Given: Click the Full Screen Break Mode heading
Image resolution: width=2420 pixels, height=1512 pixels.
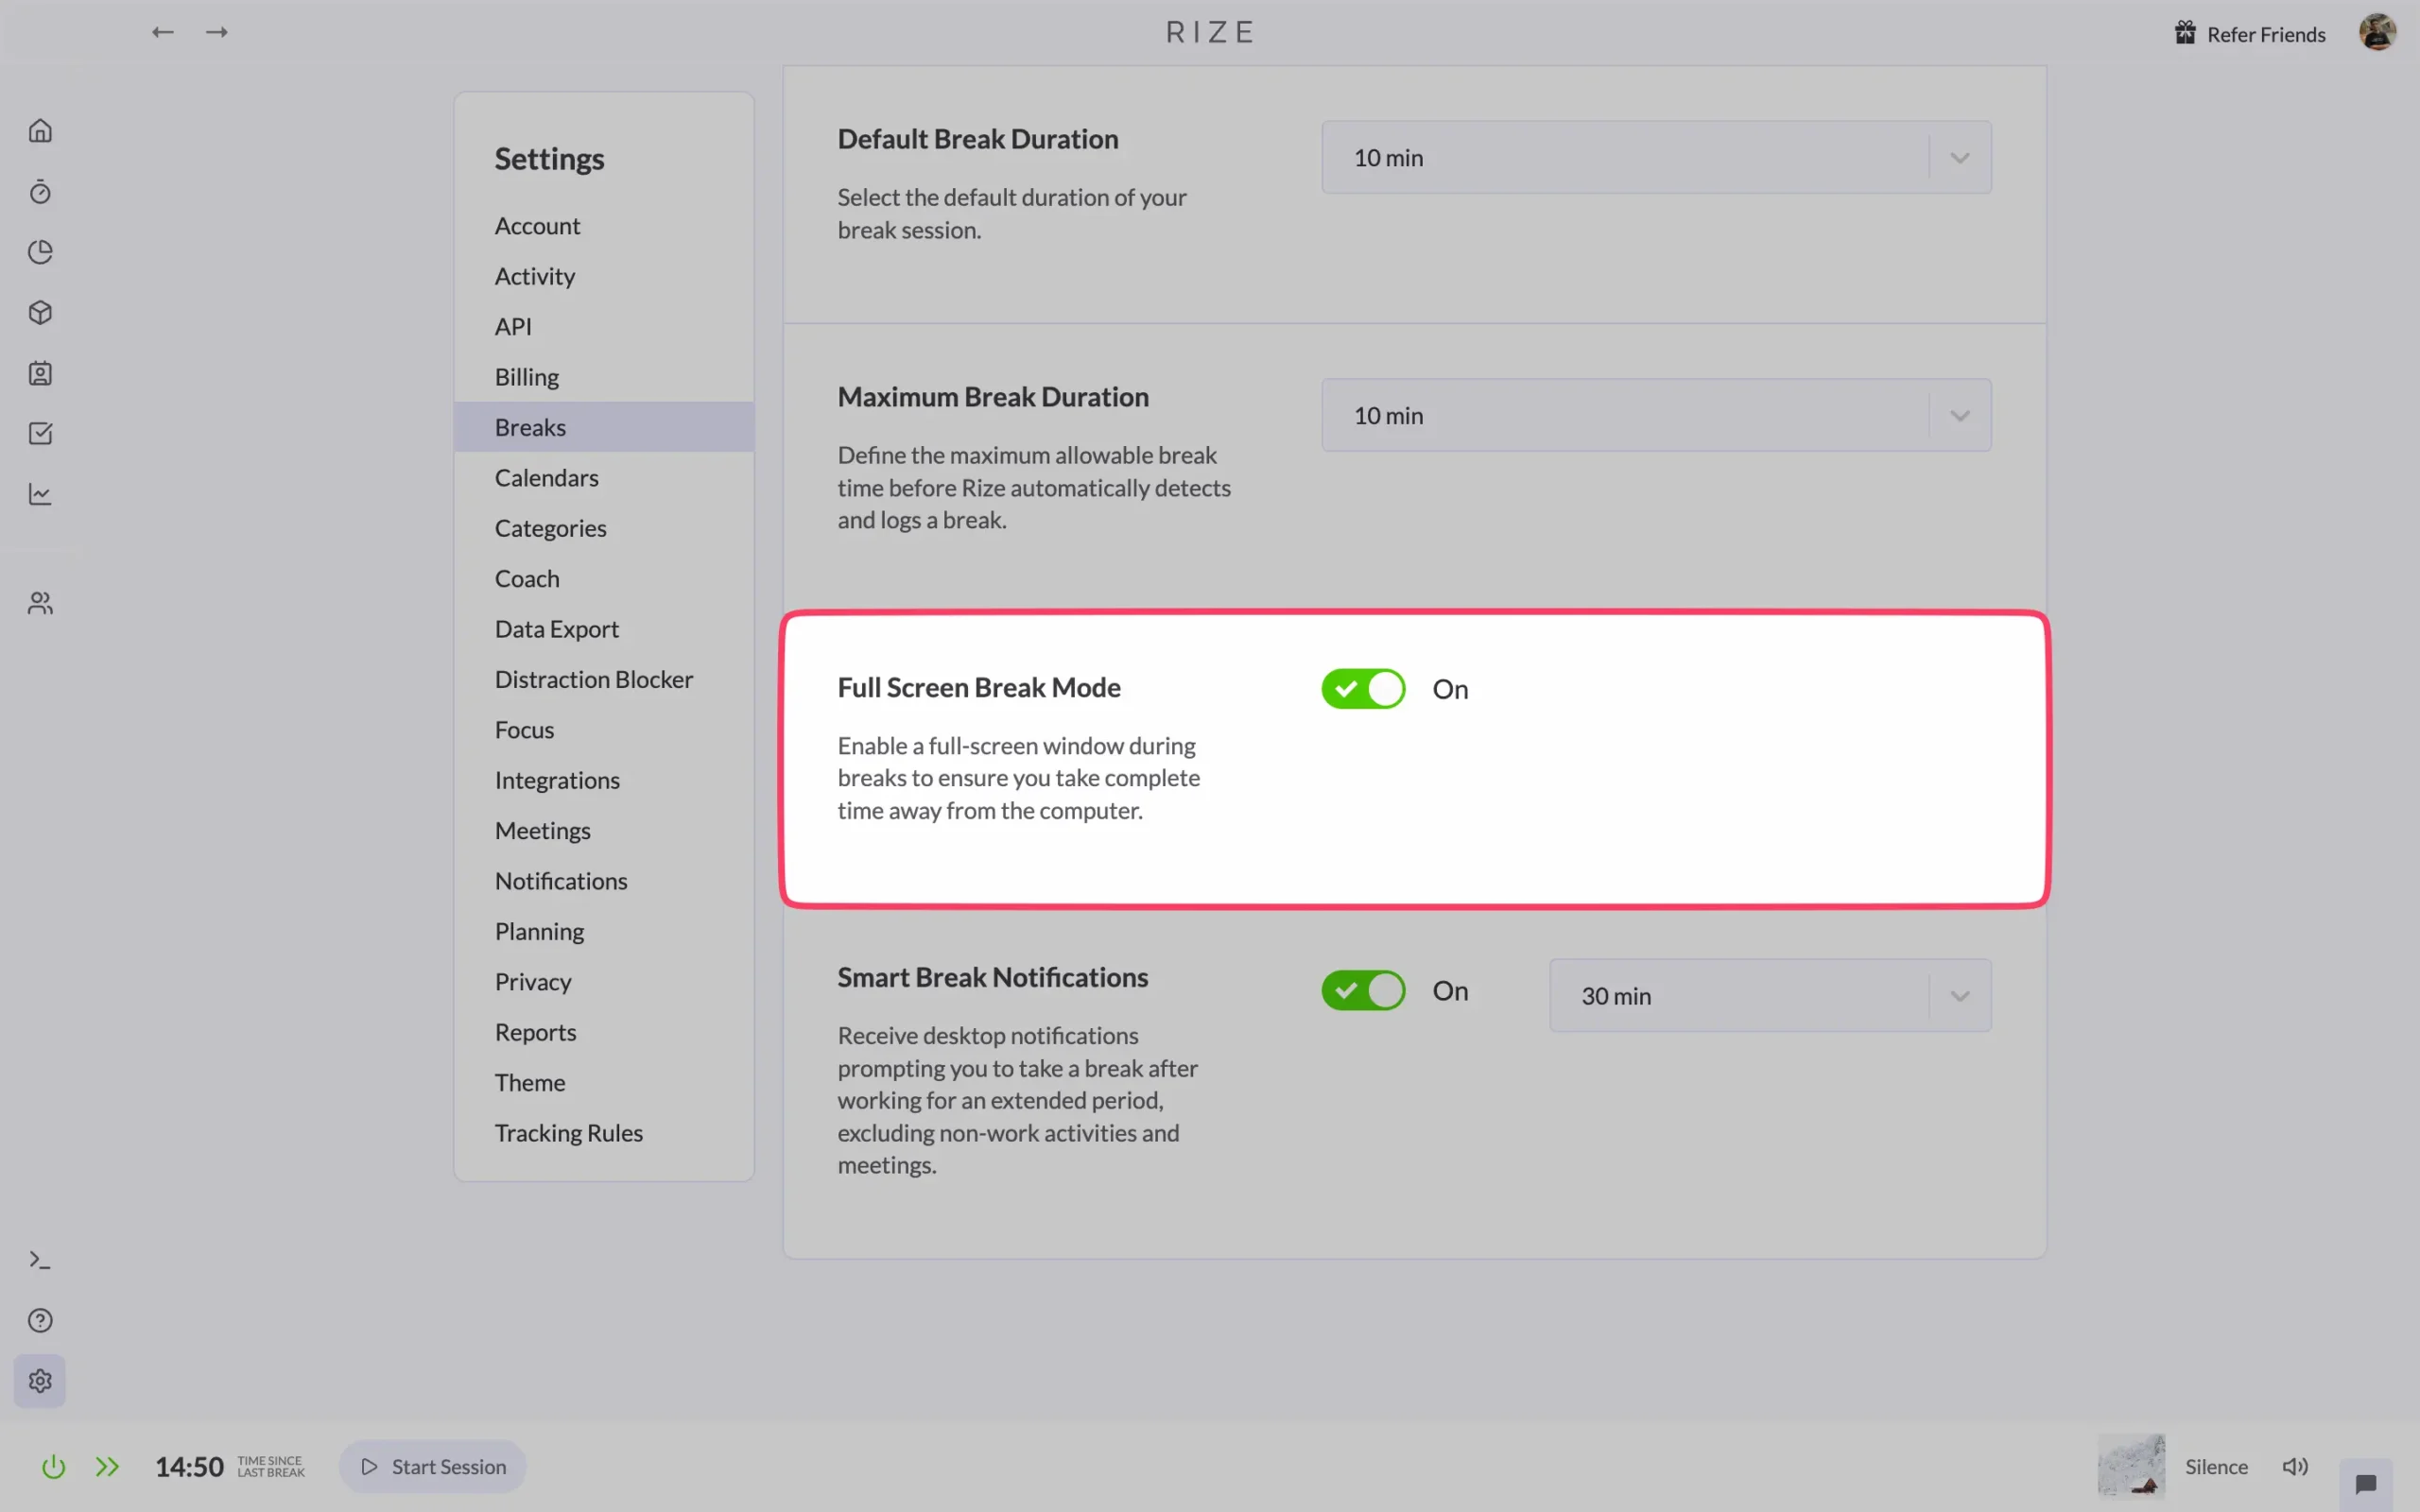Looking at the screenshot, I should pyautogui.click(x=979, y=688).
